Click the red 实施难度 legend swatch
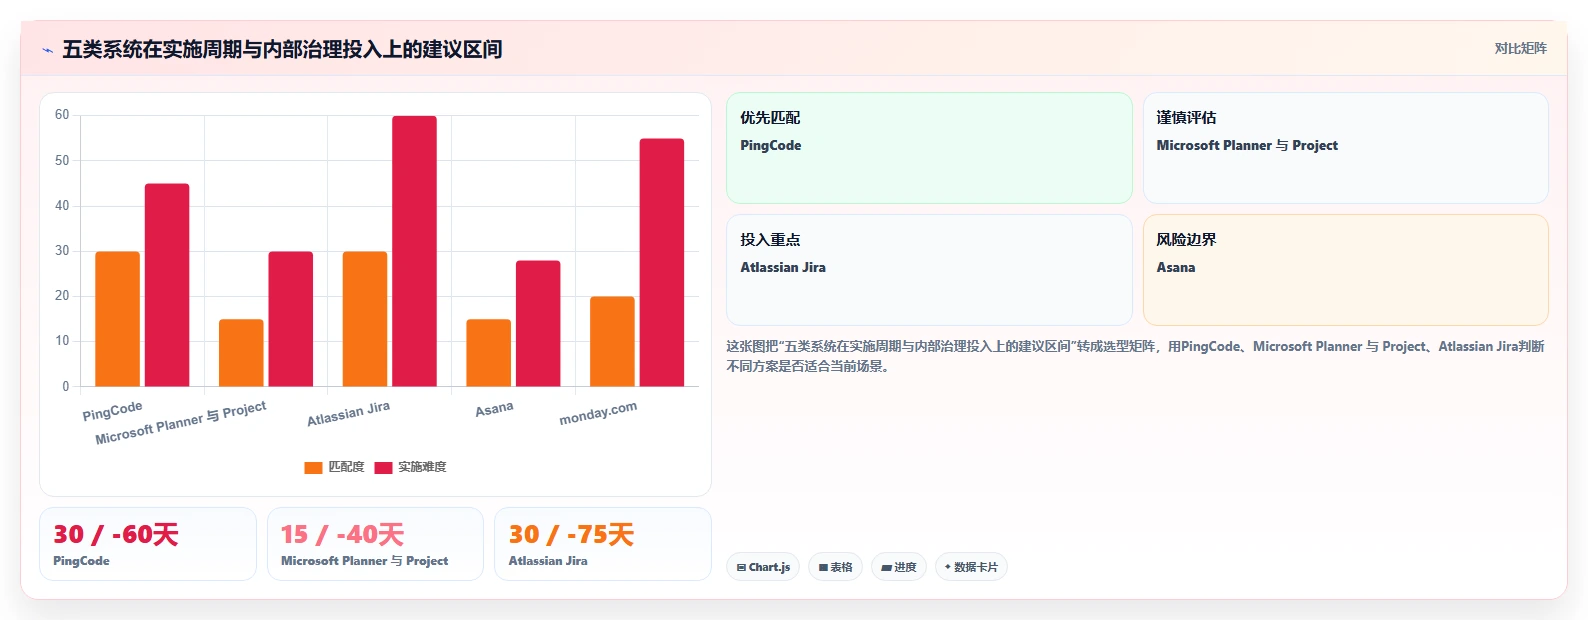Screen dimensions: 1588x620 [x=383, y=468]
